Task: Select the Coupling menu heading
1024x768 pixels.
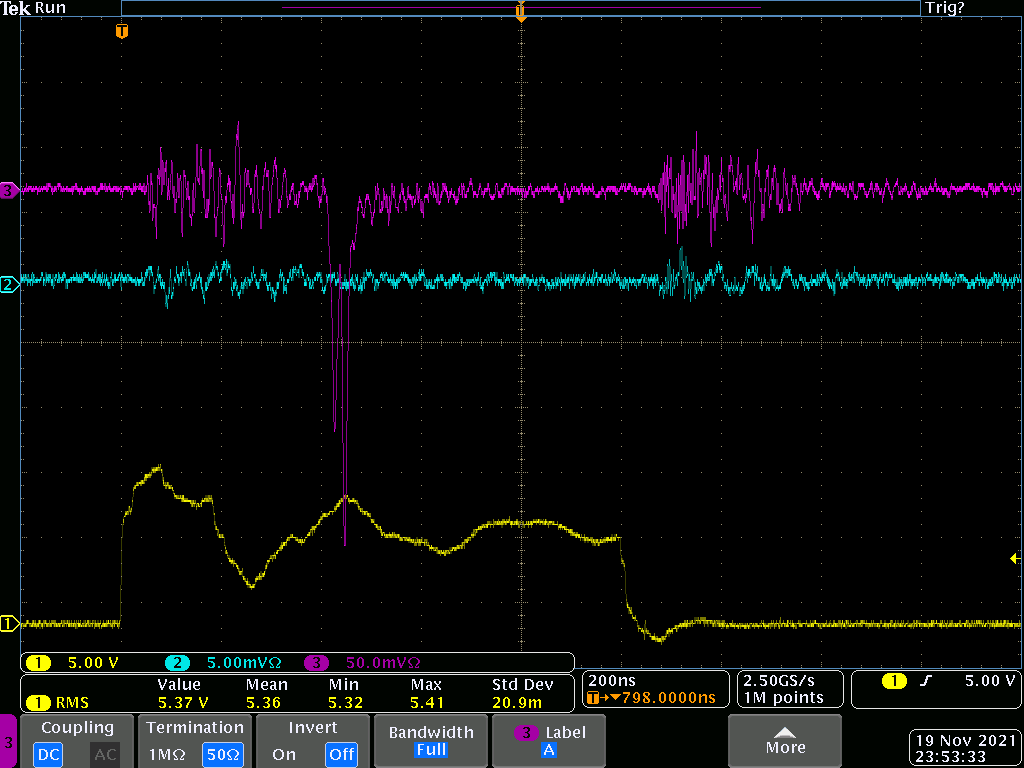Action: (x=77, y=728)
